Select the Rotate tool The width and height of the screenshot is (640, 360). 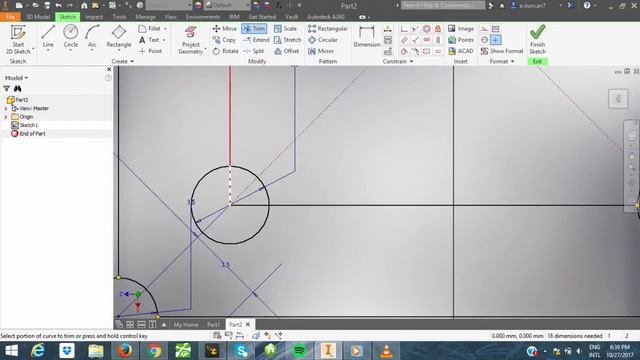click(225, 51)
